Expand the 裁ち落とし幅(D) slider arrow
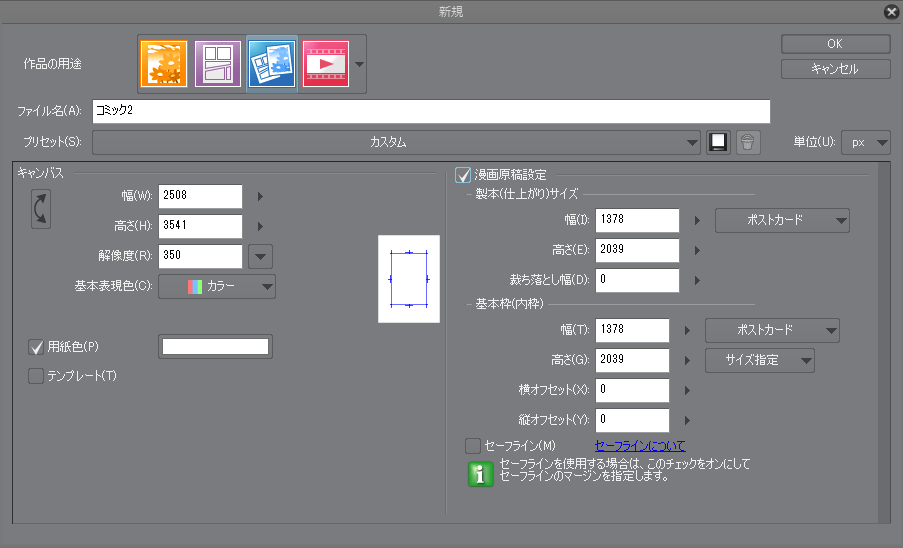 click(697, 280)
